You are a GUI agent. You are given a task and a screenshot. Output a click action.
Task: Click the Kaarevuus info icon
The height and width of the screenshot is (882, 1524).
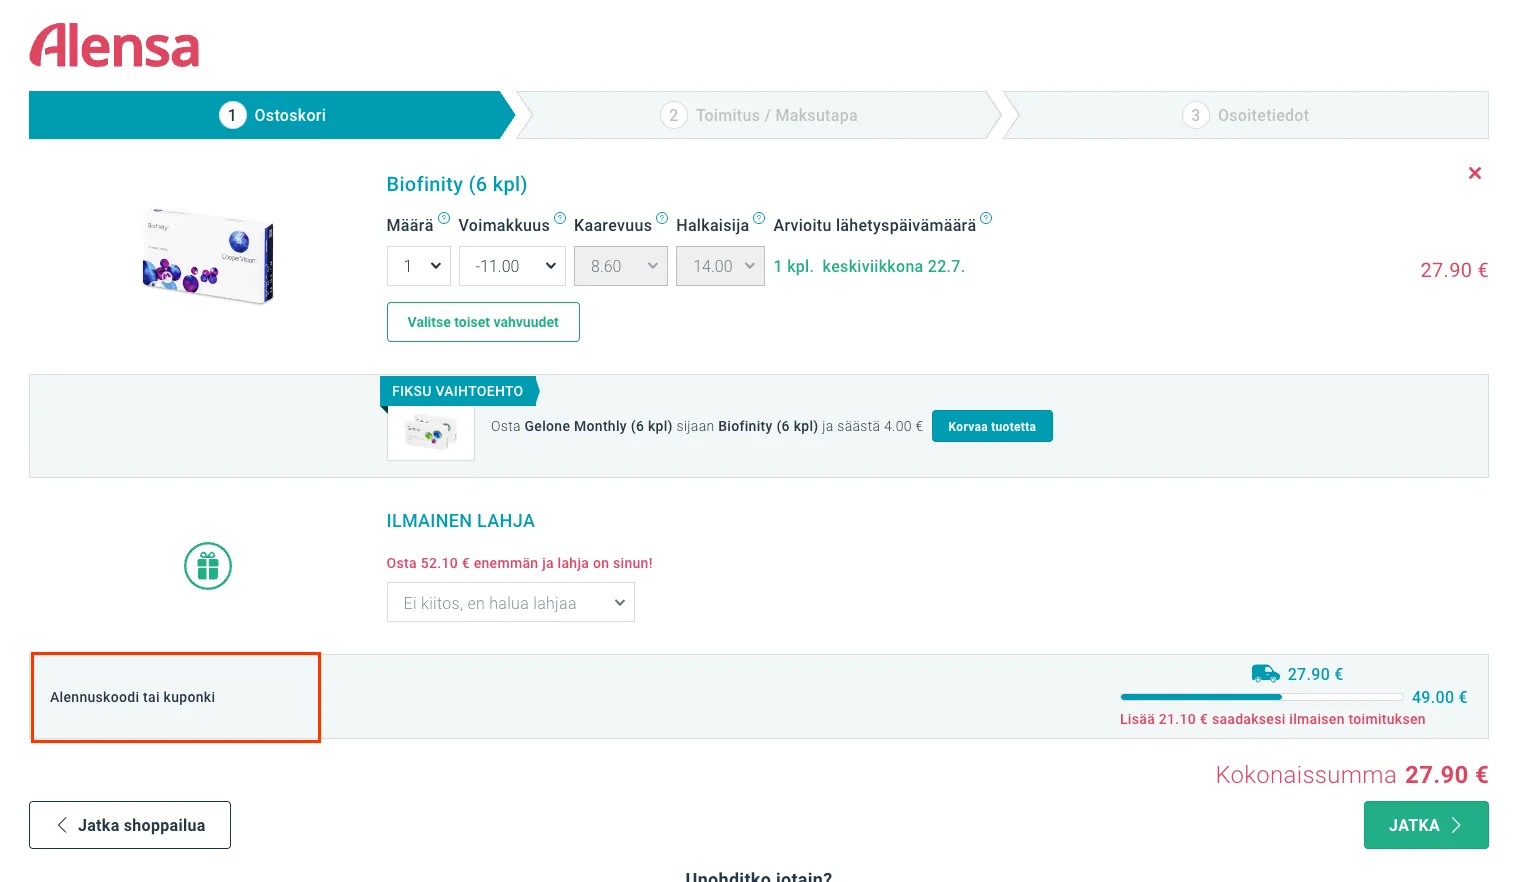click(x=662, y=218)
